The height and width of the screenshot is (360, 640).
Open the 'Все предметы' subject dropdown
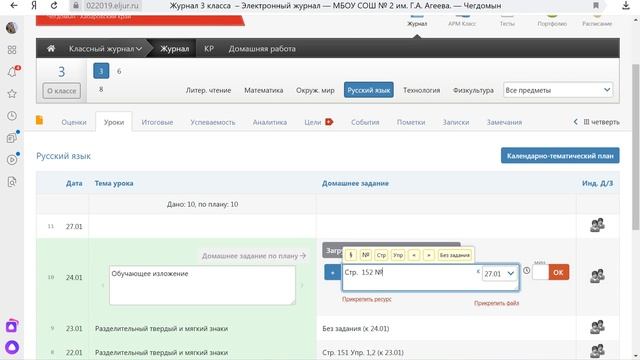click(558, 90)
